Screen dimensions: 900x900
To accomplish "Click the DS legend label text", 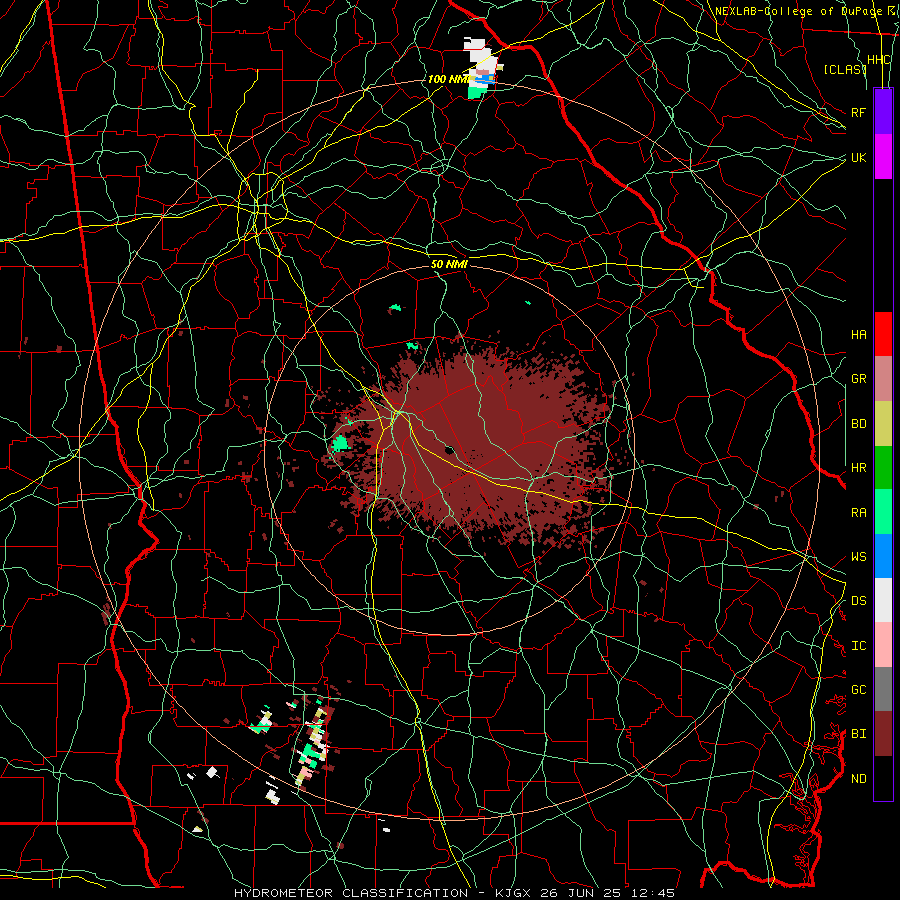I will [x=858, y=601].
